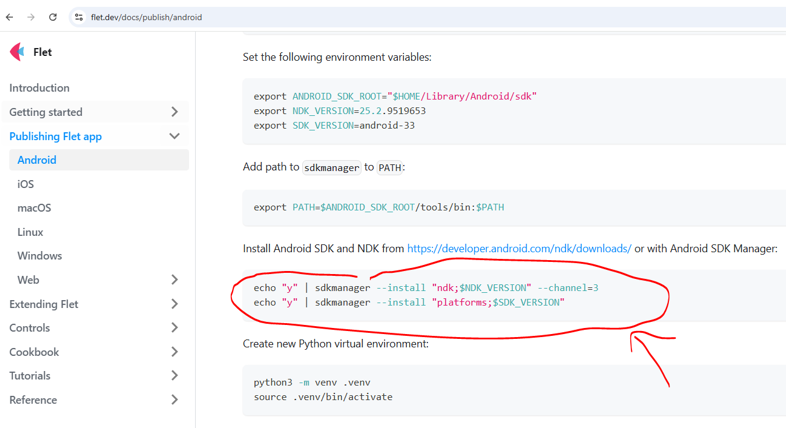Click the site info icon in address bar

click(x=78, y=17)
